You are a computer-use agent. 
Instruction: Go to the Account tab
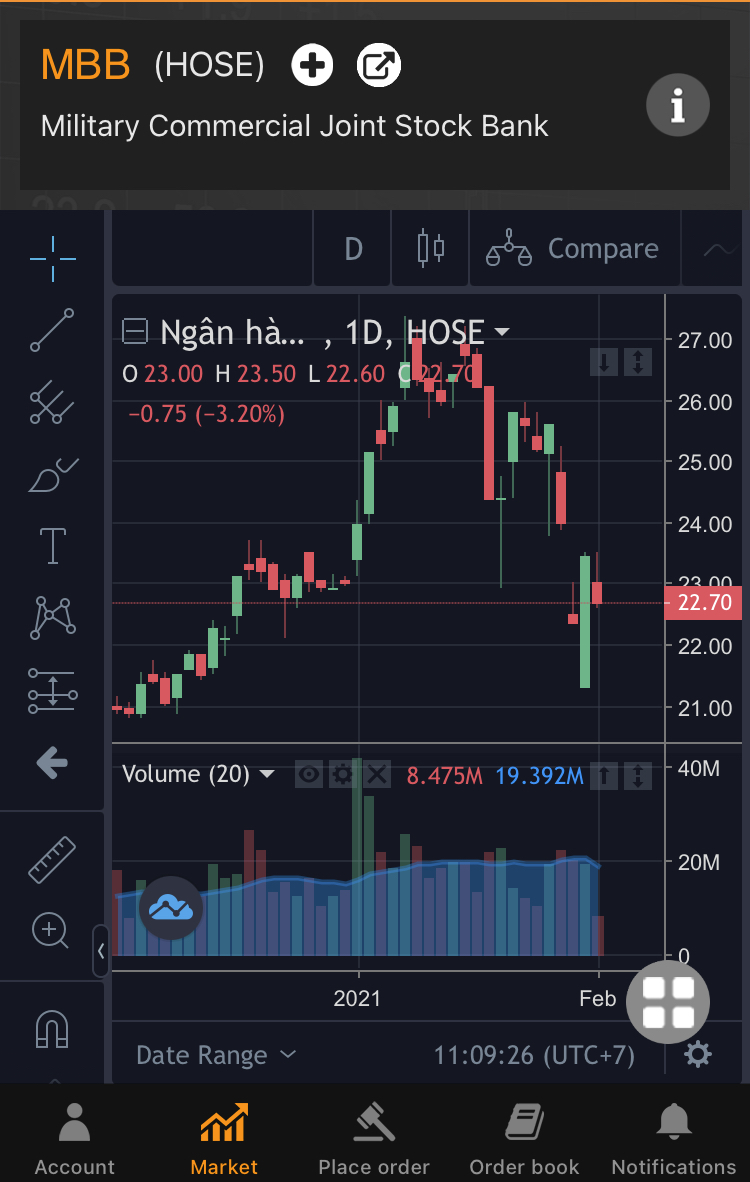[75, 1138]
